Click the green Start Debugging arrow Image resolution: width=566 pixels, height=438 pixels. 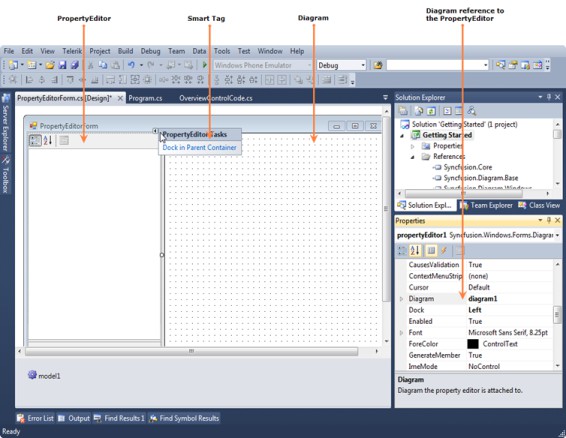[205, 65]
